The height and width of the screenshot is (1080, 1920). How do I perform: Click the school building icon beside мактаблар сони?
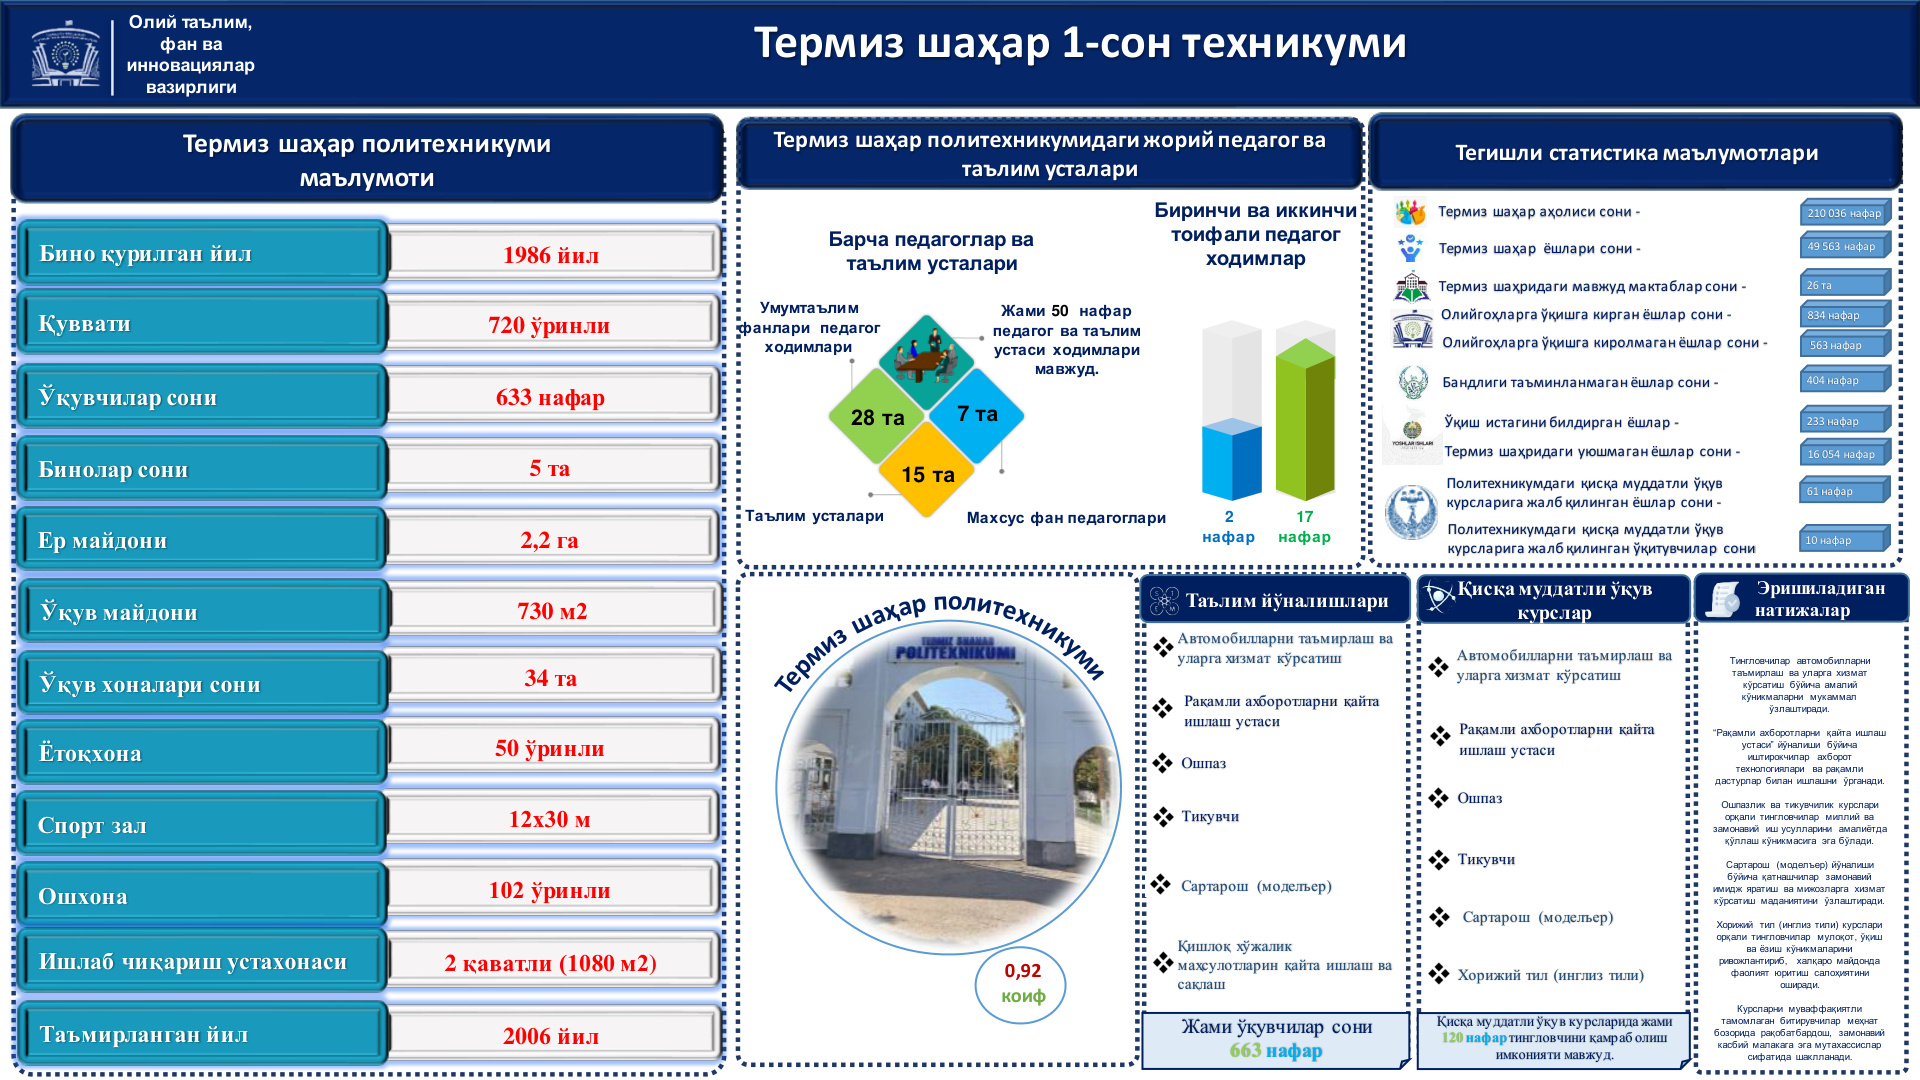tap(1411, 286)
